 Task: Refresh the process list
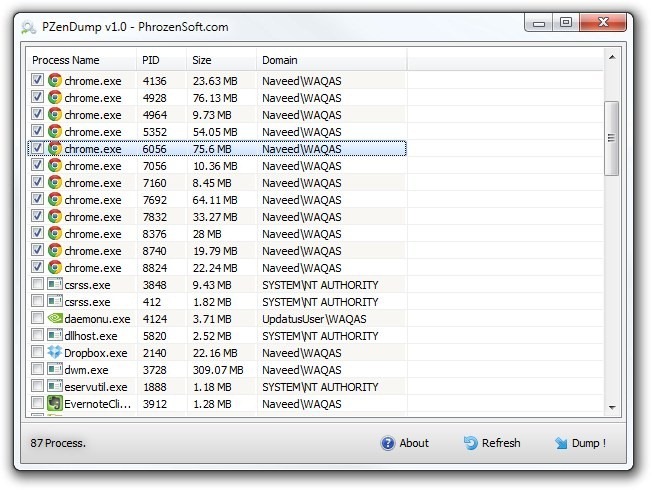492,443
